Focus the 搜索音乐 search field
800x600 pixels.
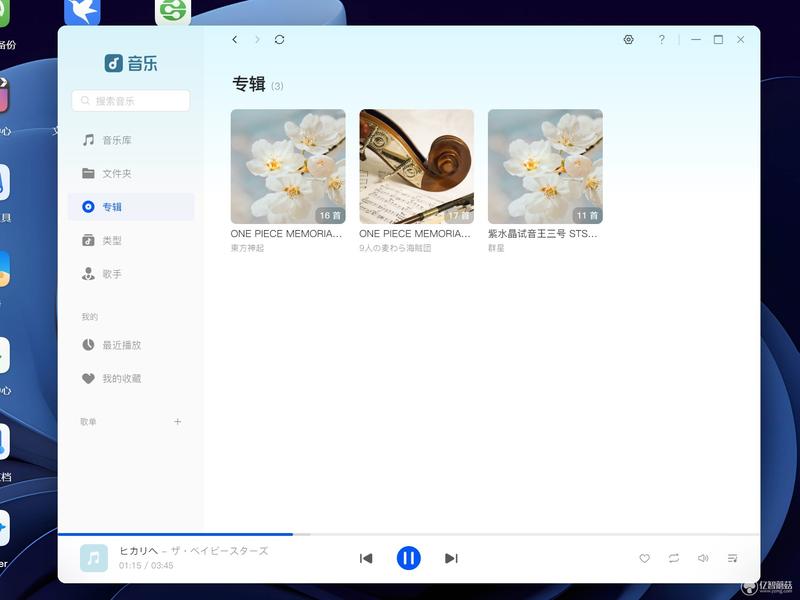coord(131,101)
